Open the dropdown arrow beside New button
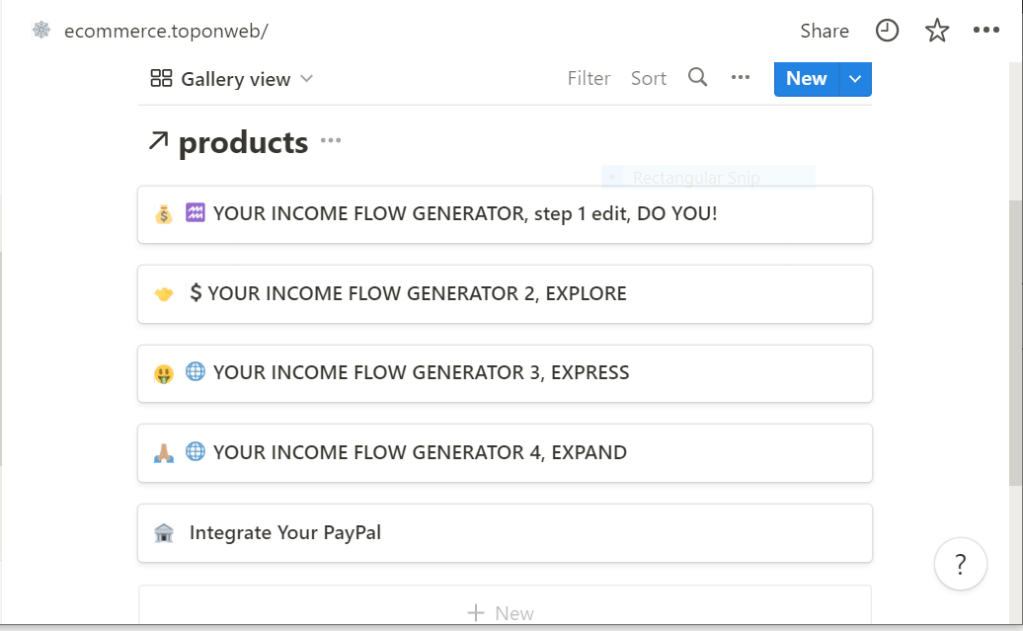 coord(855,79)
